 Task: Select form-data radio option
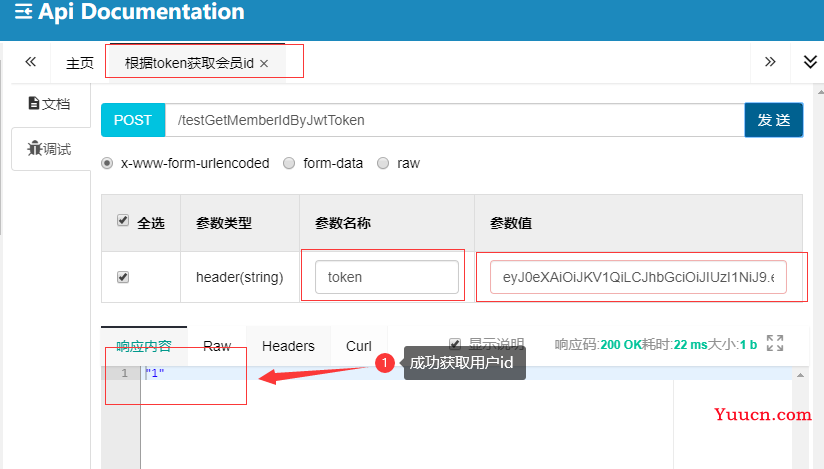coord(289,164)
